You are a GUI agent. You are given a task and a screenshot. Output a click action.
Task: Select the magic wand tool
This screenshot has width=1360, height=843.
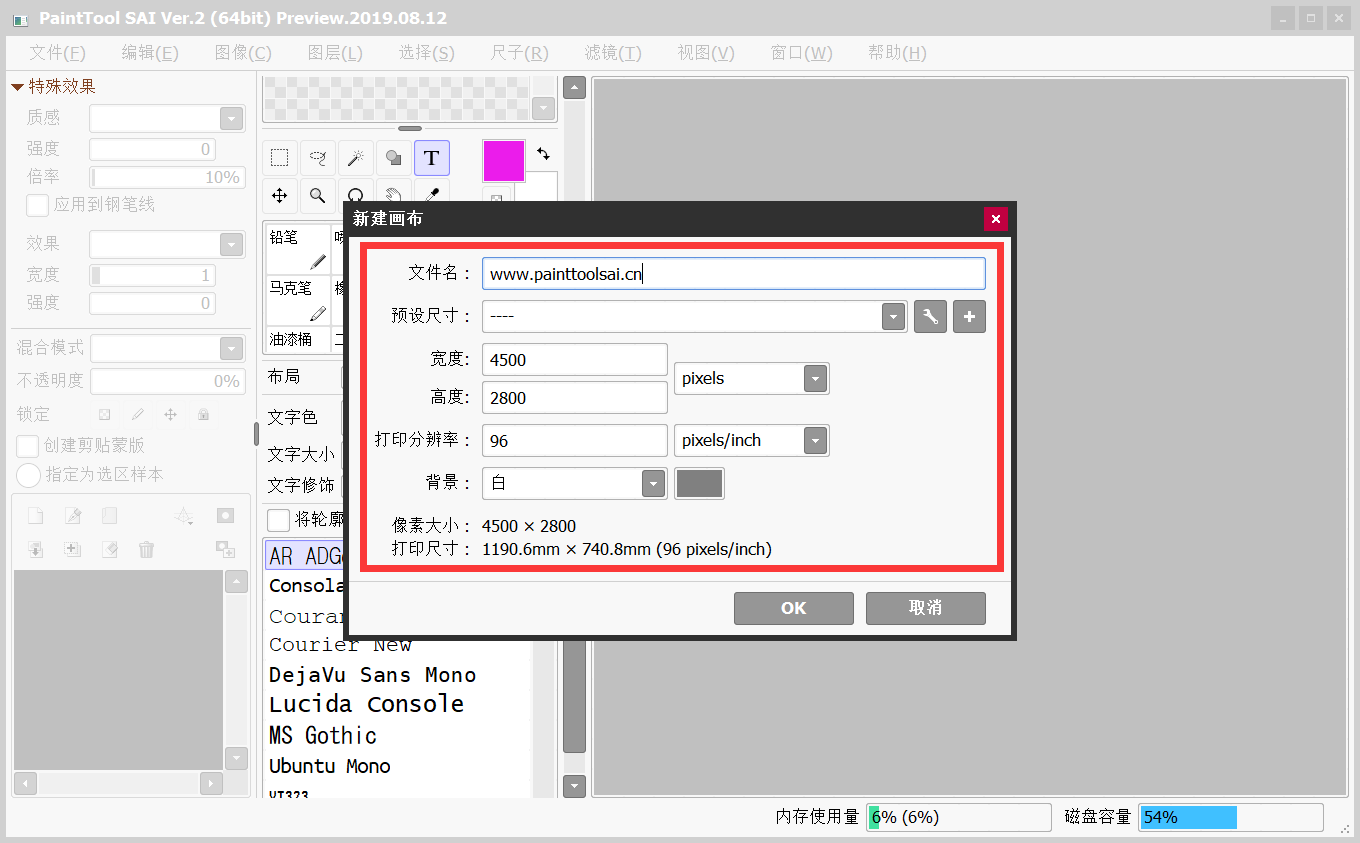click(x=356, y=158)
